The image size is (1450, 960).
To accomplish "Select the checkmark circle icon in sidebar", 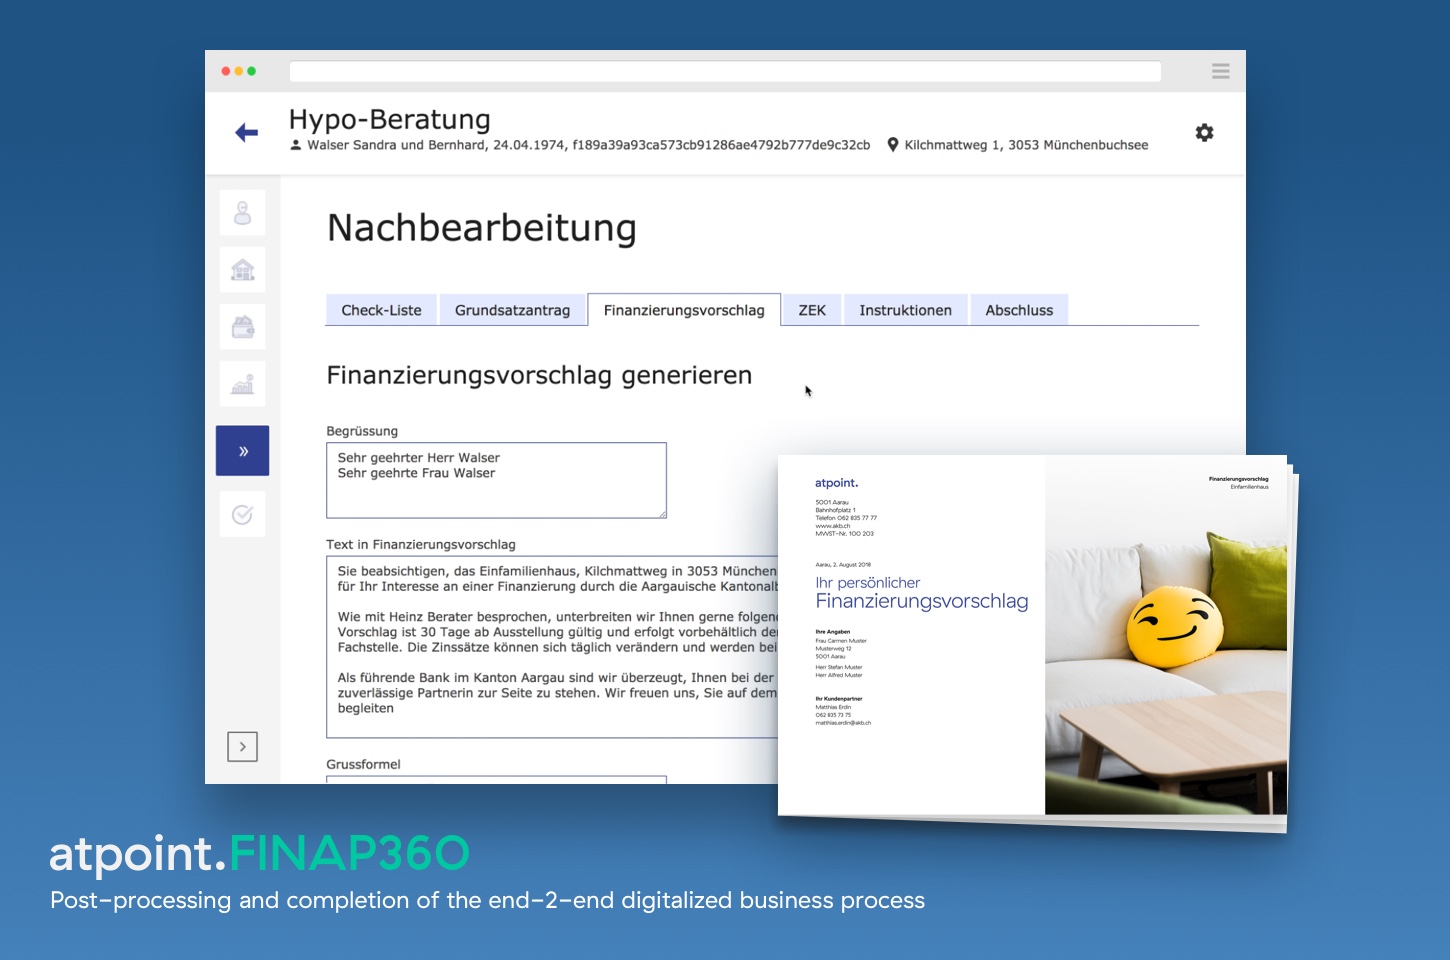I will click(x=243, y=514).
